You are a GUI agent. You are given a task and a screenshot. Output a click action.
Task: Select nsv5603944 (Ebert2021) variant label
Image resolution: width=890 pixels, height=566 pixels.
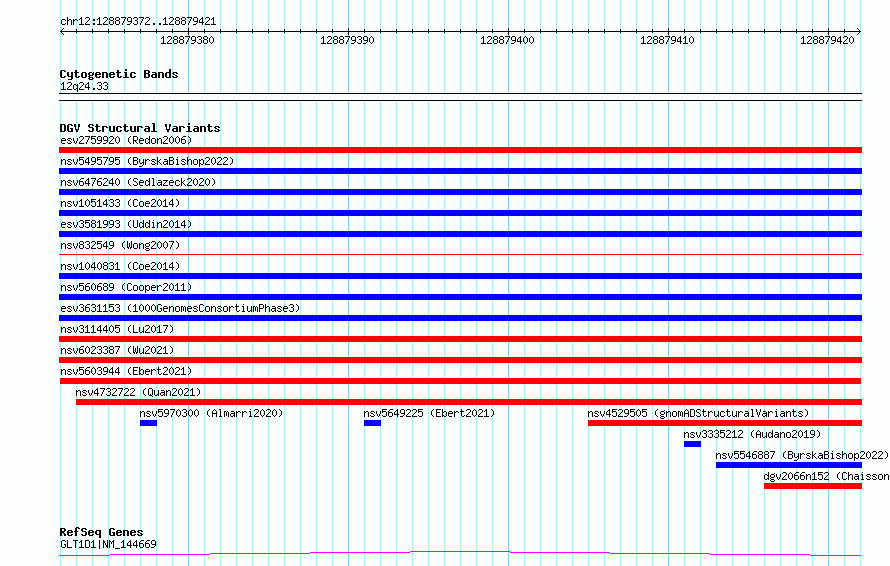126,371
